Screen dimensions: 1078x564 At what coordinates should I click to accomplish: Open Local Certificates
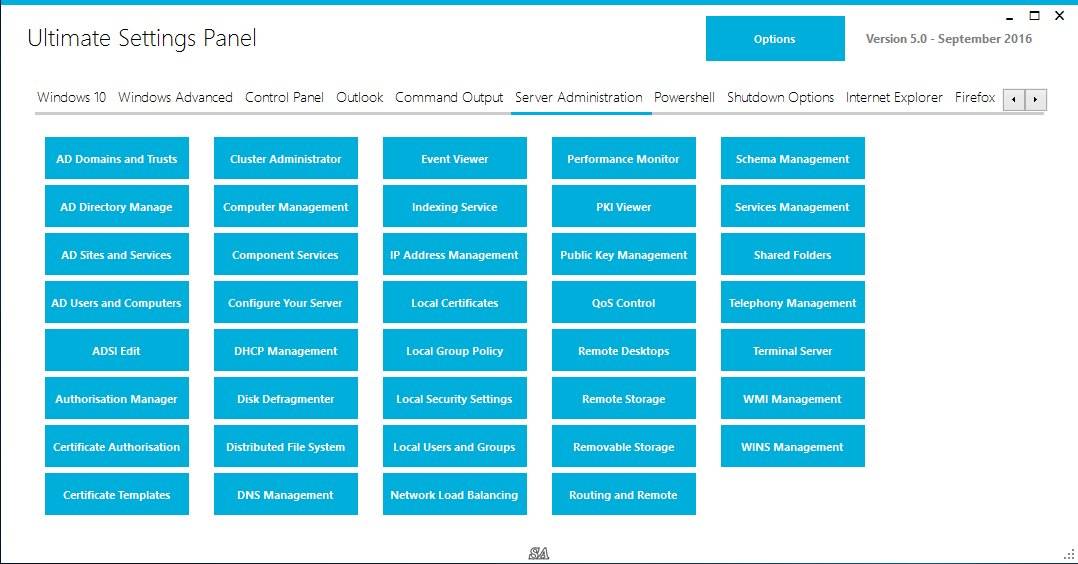tap(455, 303)
